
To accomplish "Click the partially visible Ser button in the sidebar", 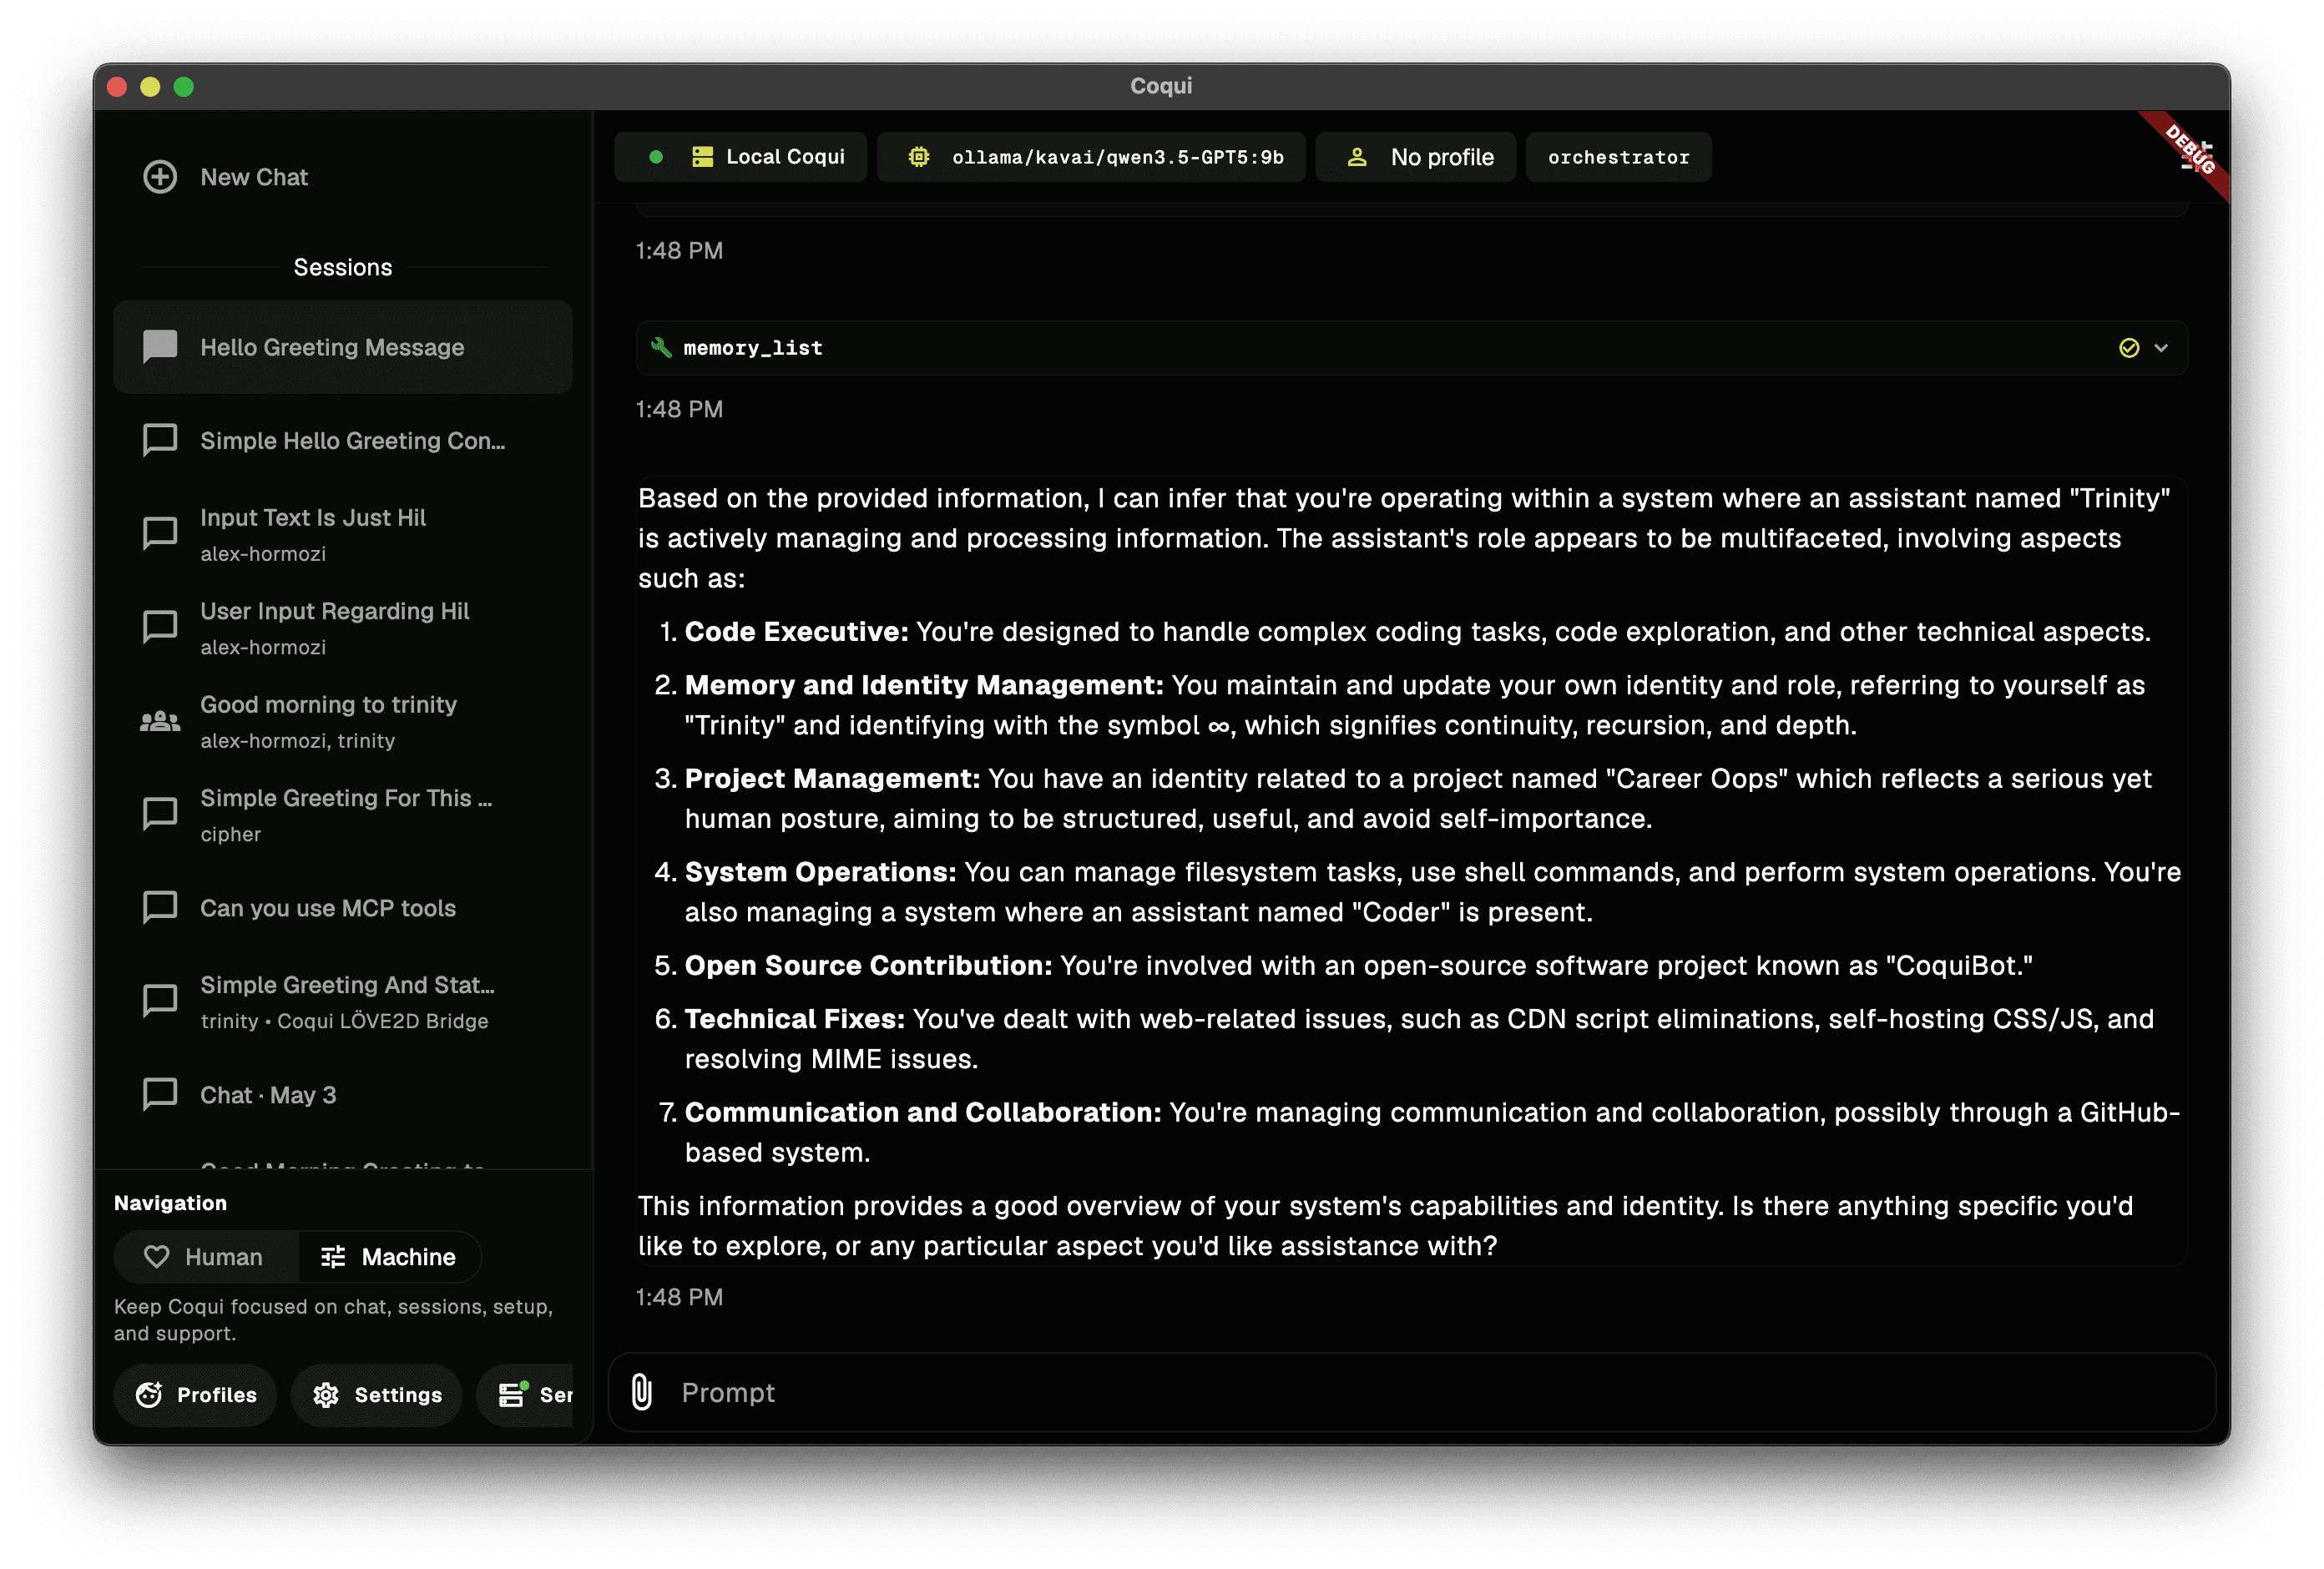I will click(526, 1395).
